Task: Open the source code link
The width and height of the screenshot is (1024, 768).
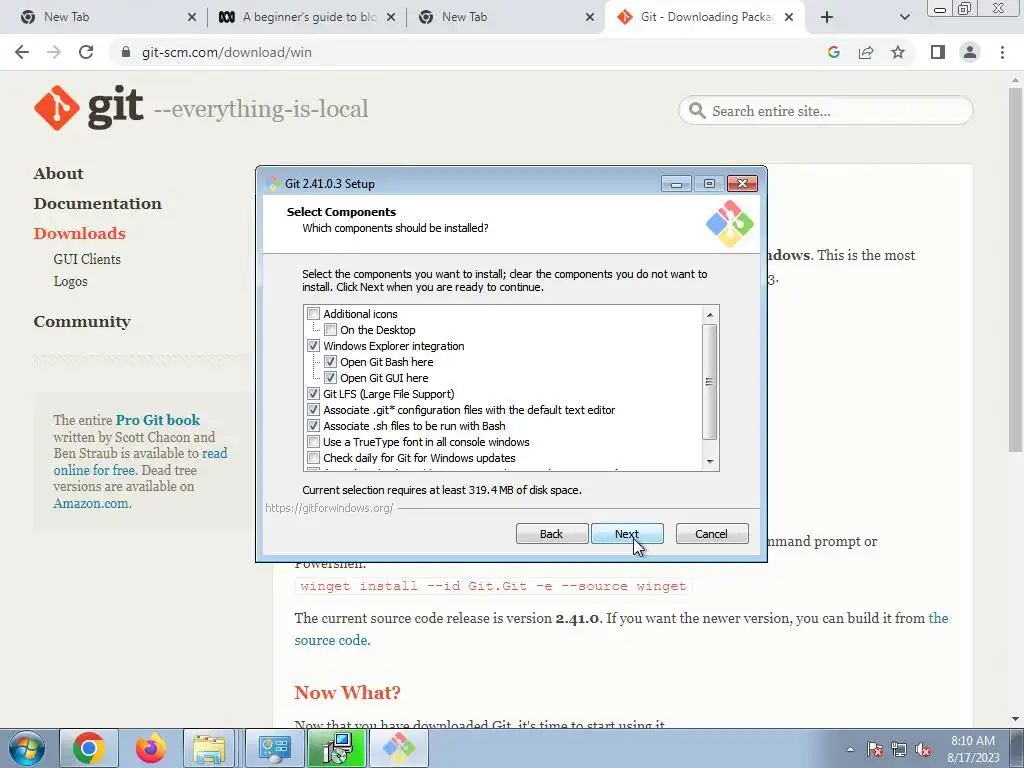Action: pos(621,629)
